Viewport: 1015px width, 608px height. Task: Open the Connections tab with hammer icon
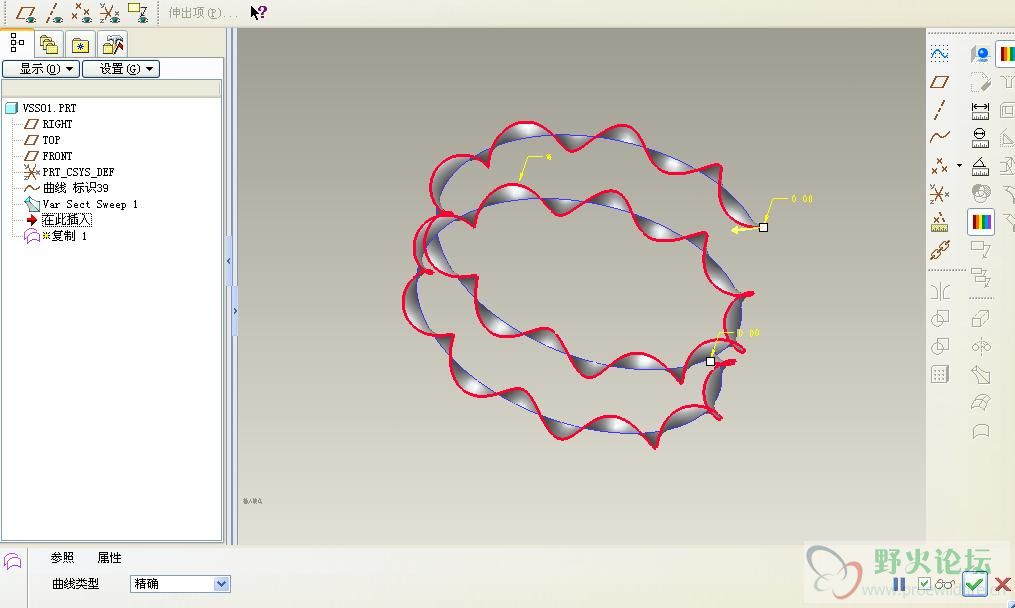(113, 45)
